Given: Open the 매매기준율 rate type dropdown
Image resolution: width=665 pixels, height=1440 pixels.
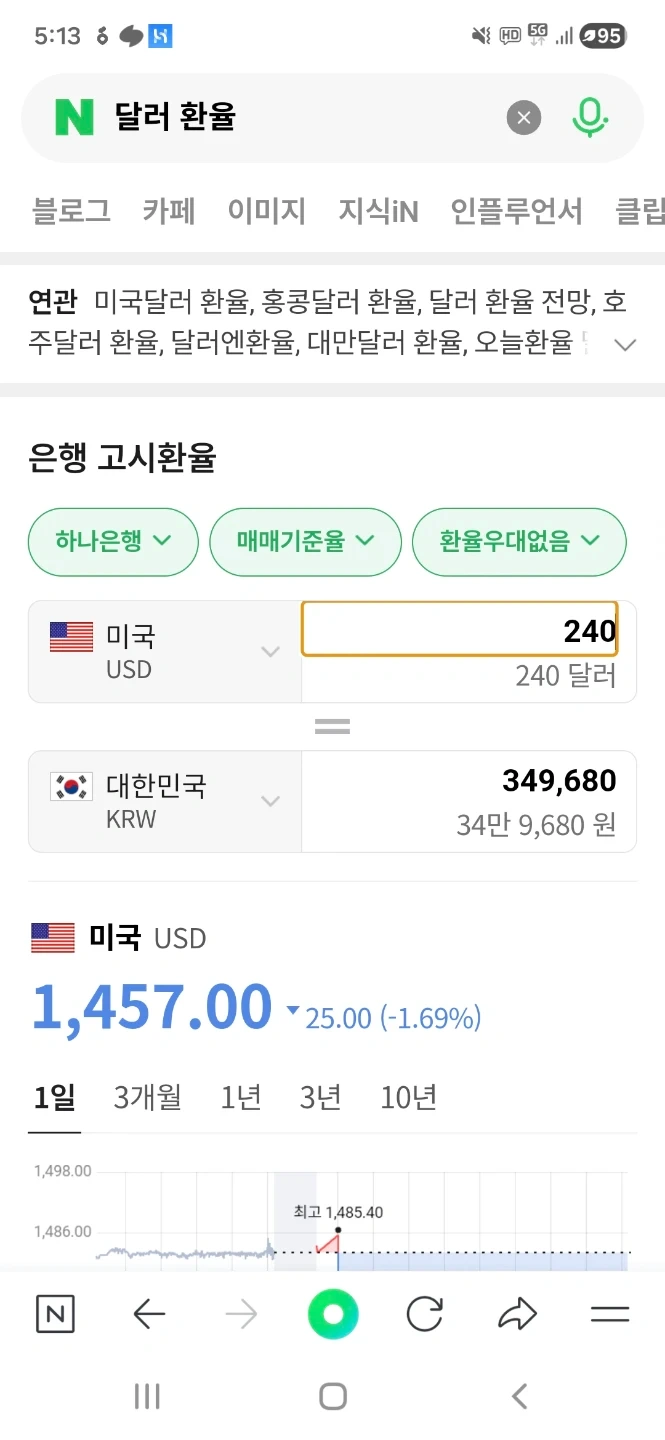Looking at the screenshot, I should (x=305, y=542).
